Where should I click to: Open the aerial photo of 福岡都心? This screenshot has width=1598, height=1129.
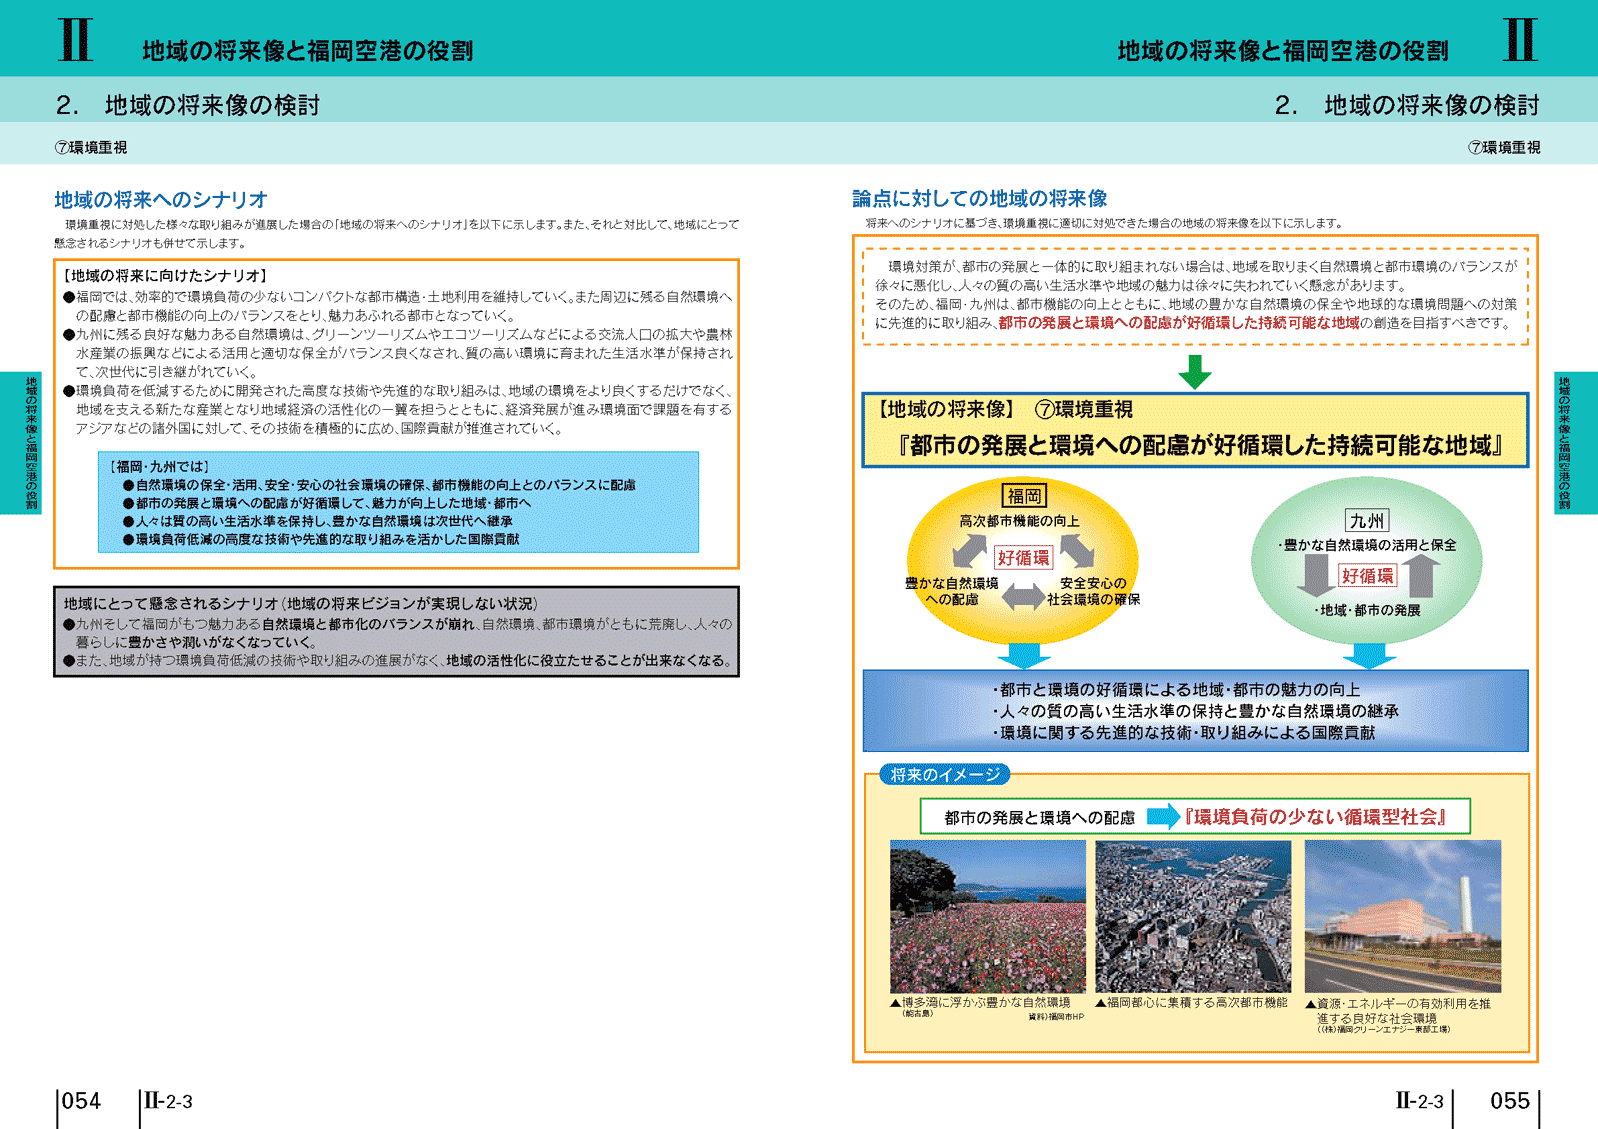pos(1193,916)
